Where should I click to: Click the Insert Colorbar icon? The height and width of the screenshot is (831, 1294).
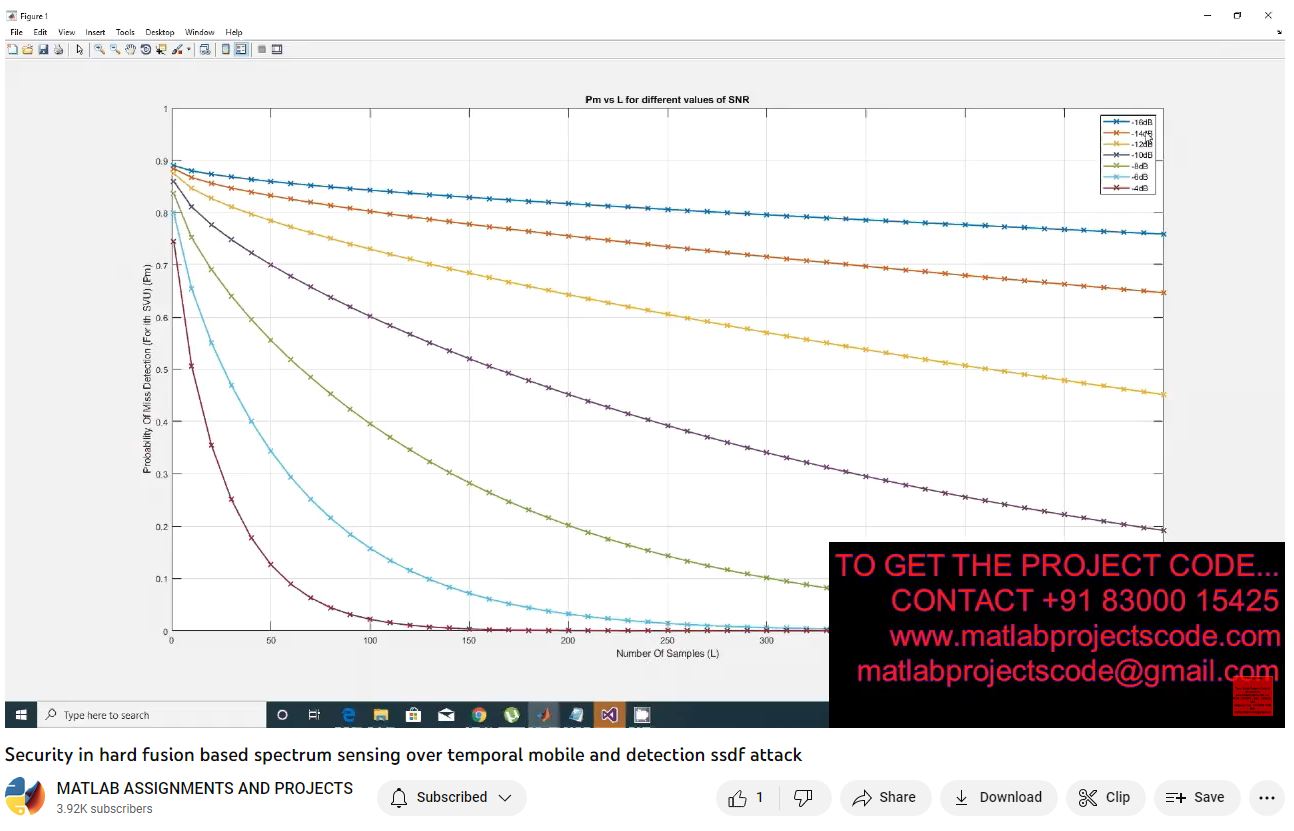[226, 49]
